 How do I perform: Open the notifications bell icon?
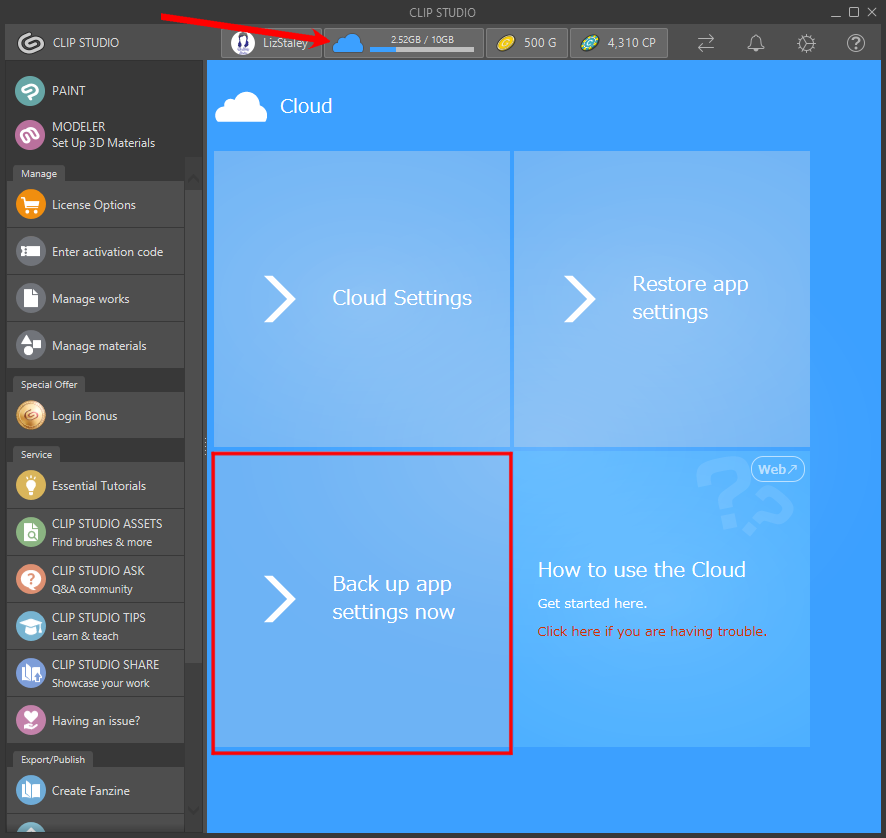[x=756, y=43]
